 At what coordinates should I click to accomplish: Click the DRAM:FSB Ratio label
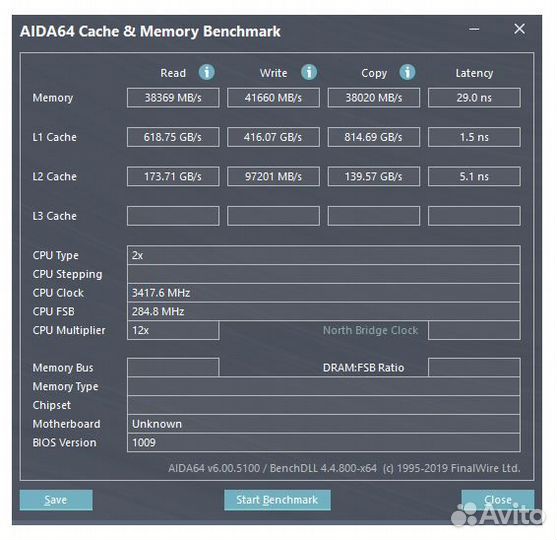pos(363,368)
